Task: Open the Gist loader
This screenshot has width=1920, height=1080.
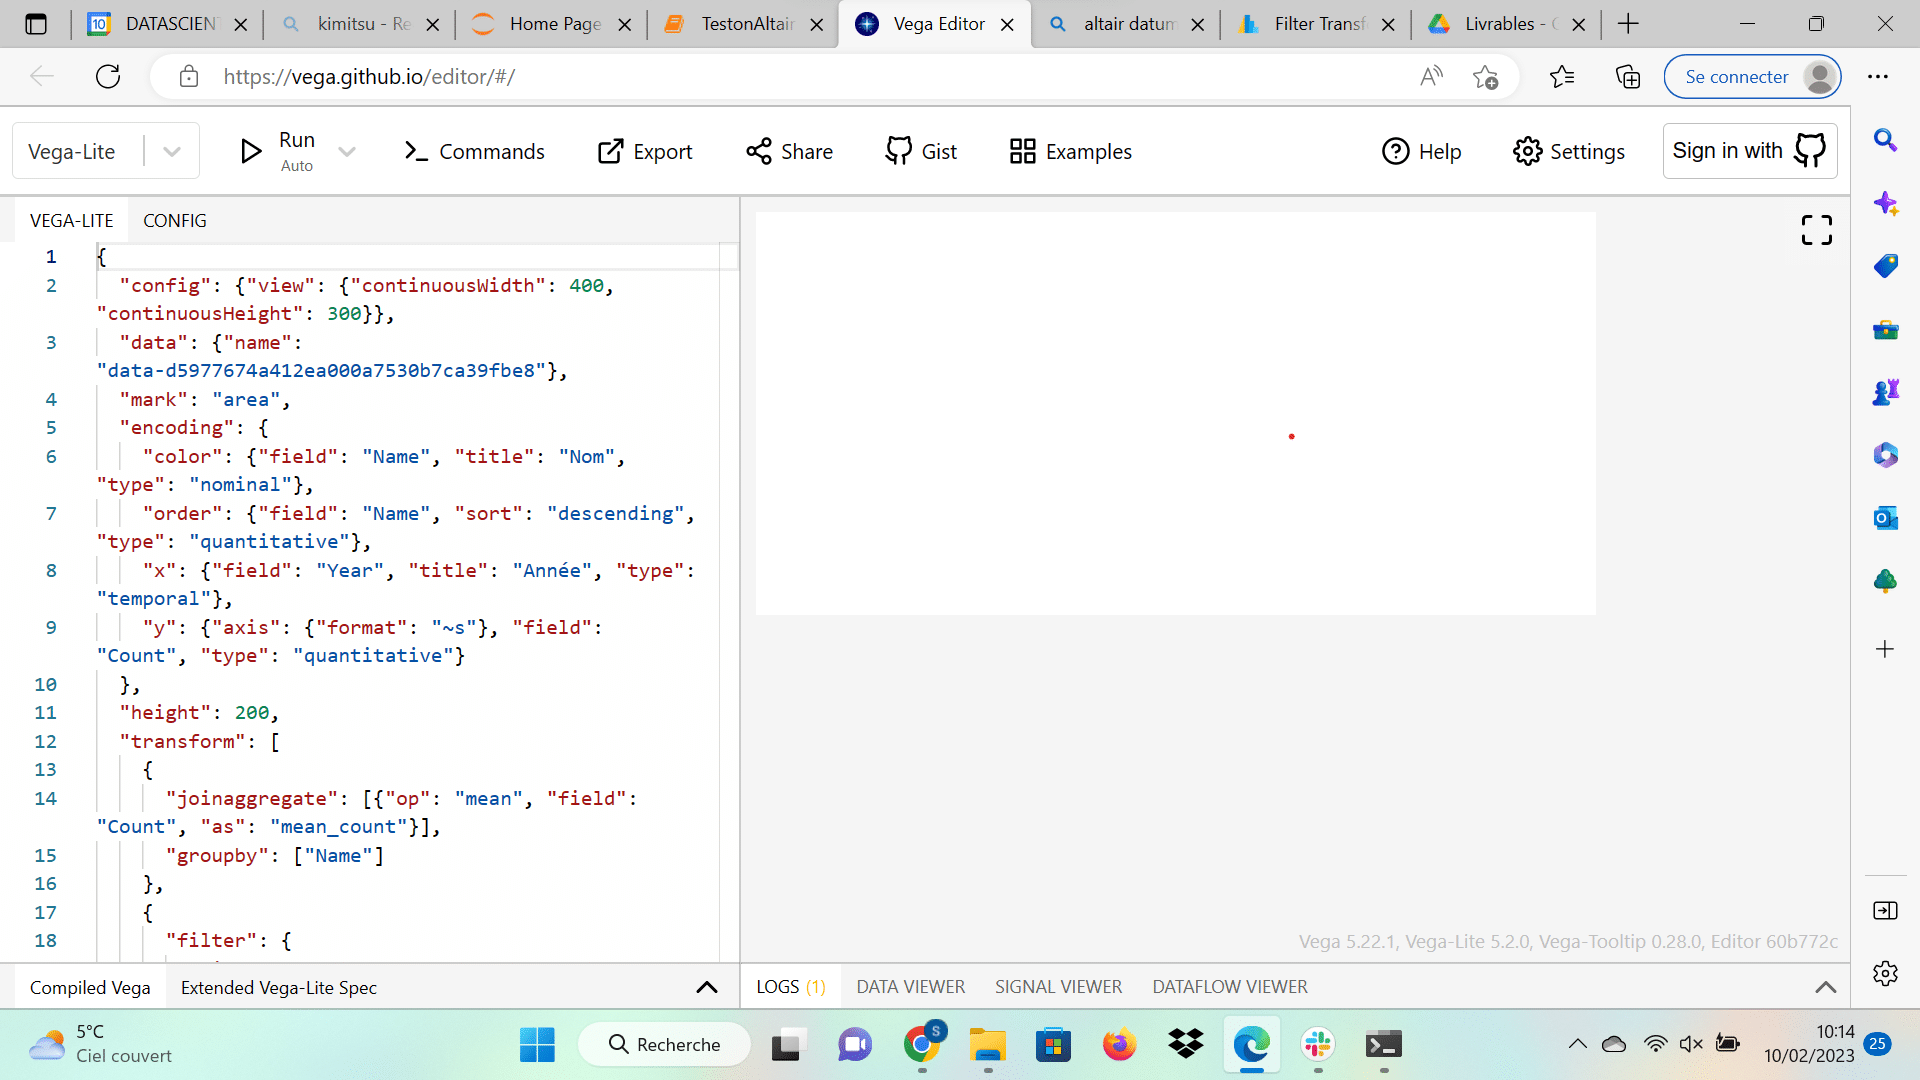Action: click(921, 151)
